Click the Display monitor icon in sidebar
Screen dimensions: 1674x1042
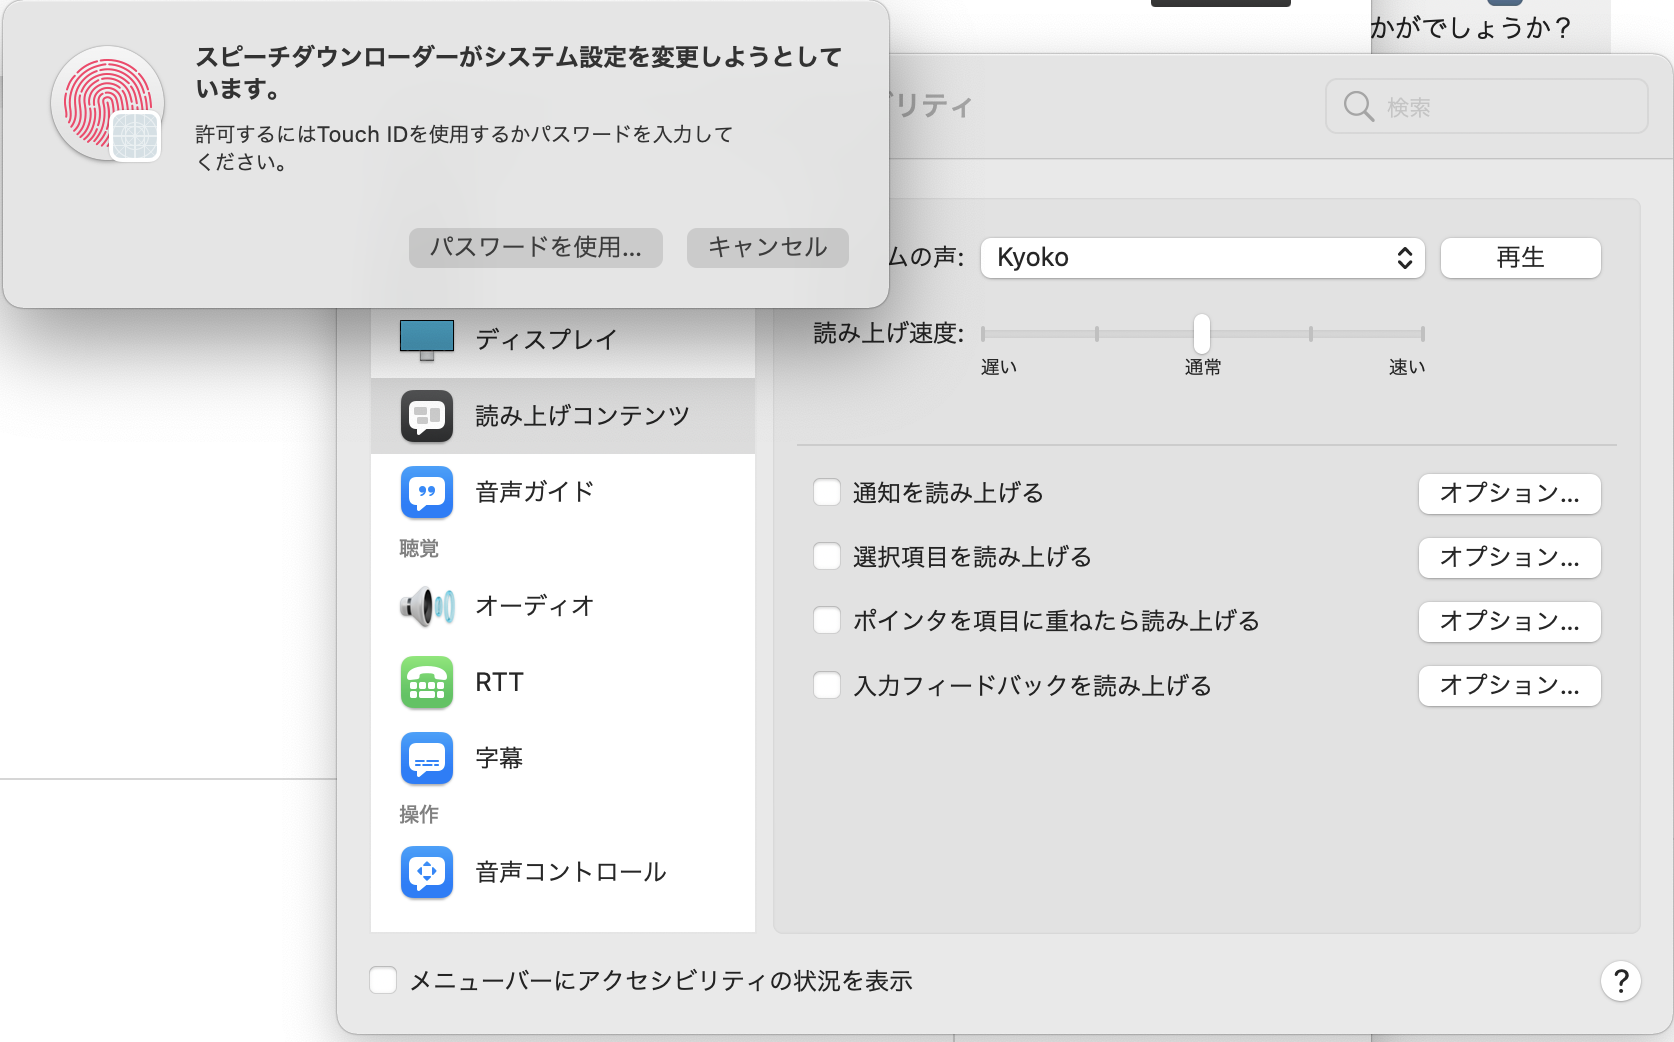pos(427,340)
